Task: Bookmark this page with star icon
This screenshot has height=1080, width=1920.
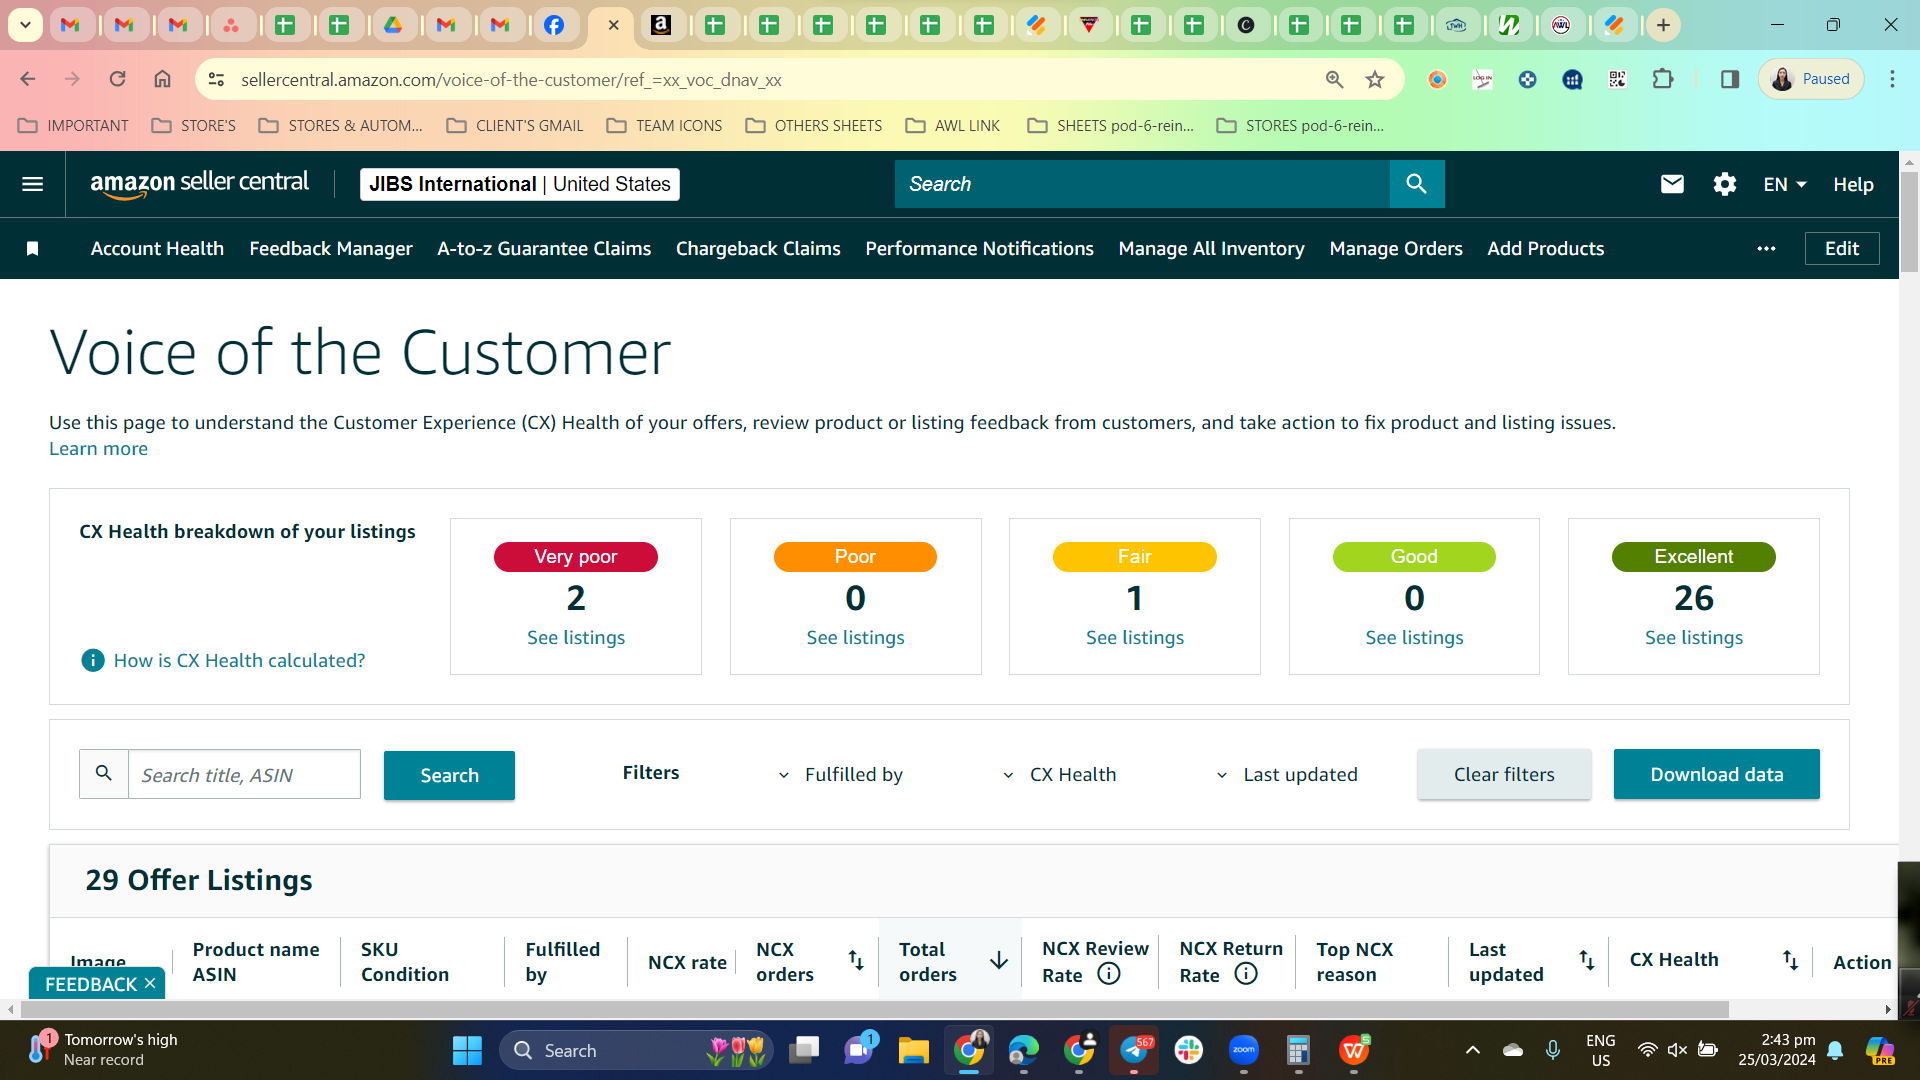Action: tap(1375, 79)
